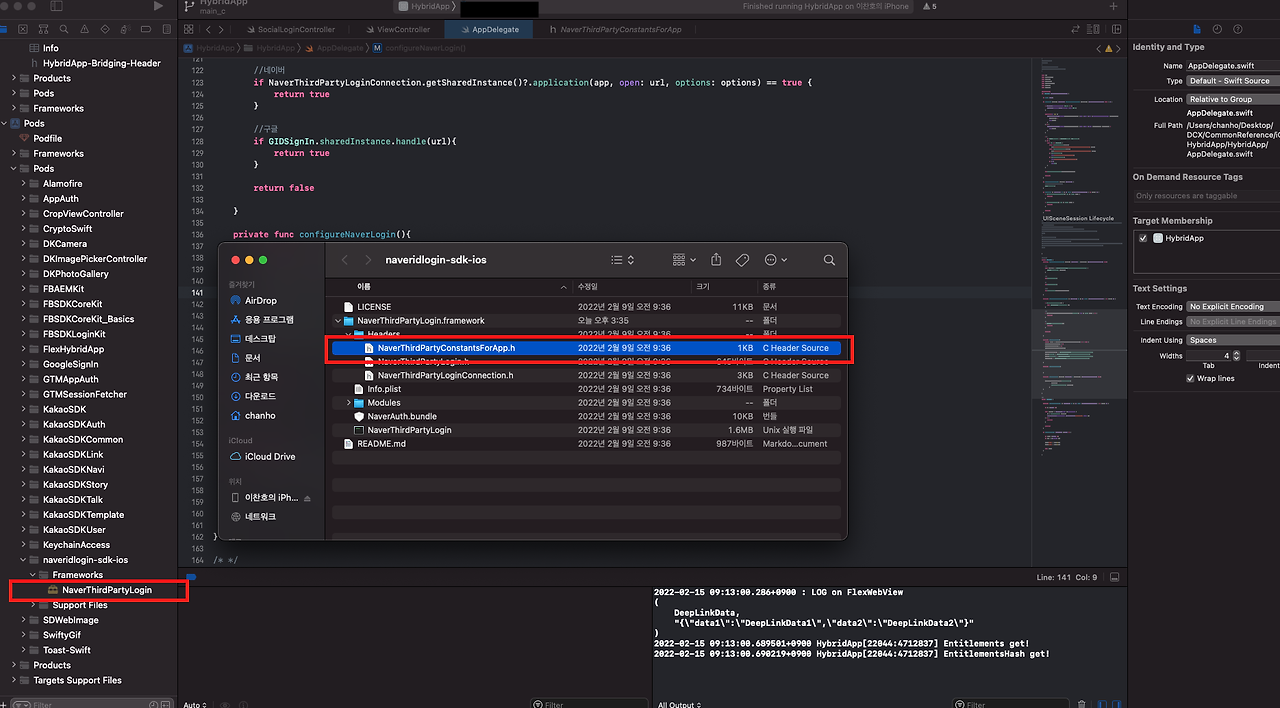This screenshot has width=1280, height=708.
Task: Select NaverThirdPartyLogin in project navigator
Action: (106, 590)
